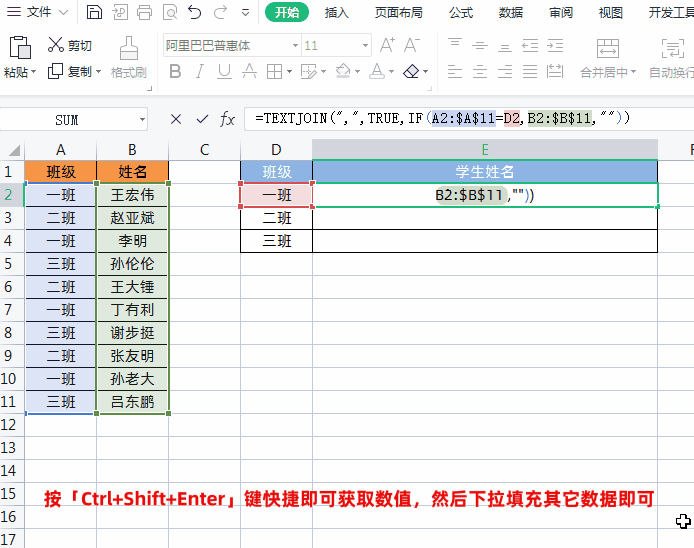Click the align right icon
Screen dimensions: 694x548
pos(505,71)
